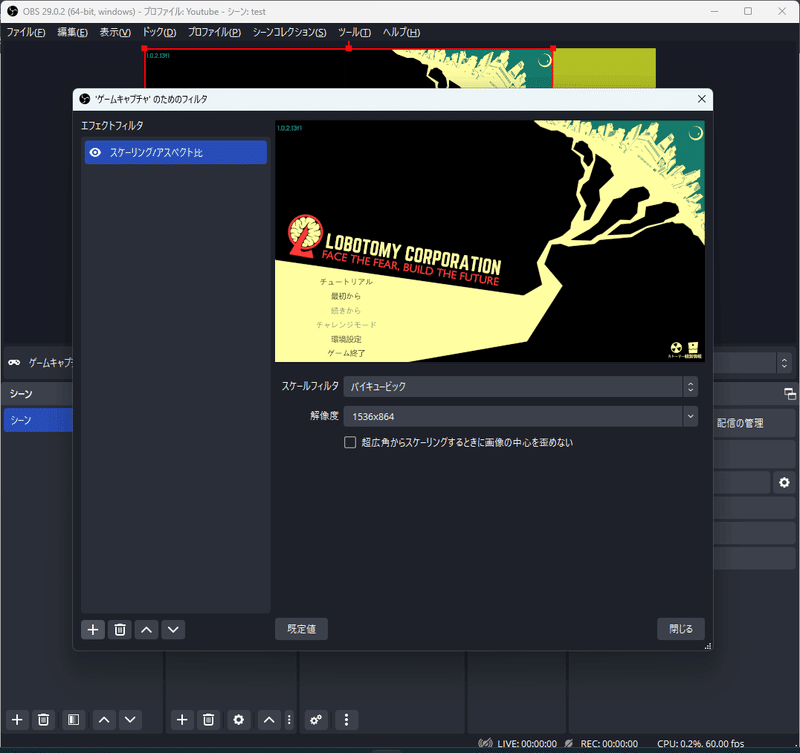Click the 閉じる button
The height and width of the screenshot is (753, 800).
click(681, 629)
